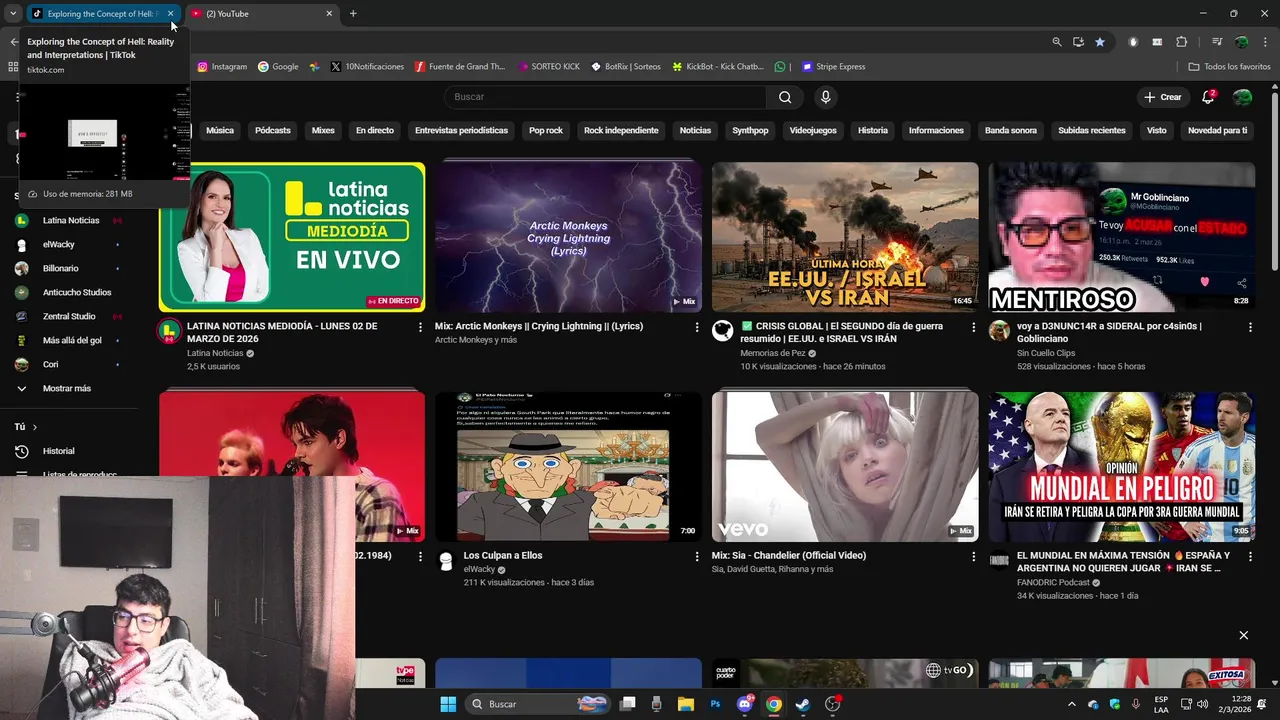Open Historial in sidebar
Image resolution: width=1280 pixels, height=720 pixels.
tap(59, 451)
